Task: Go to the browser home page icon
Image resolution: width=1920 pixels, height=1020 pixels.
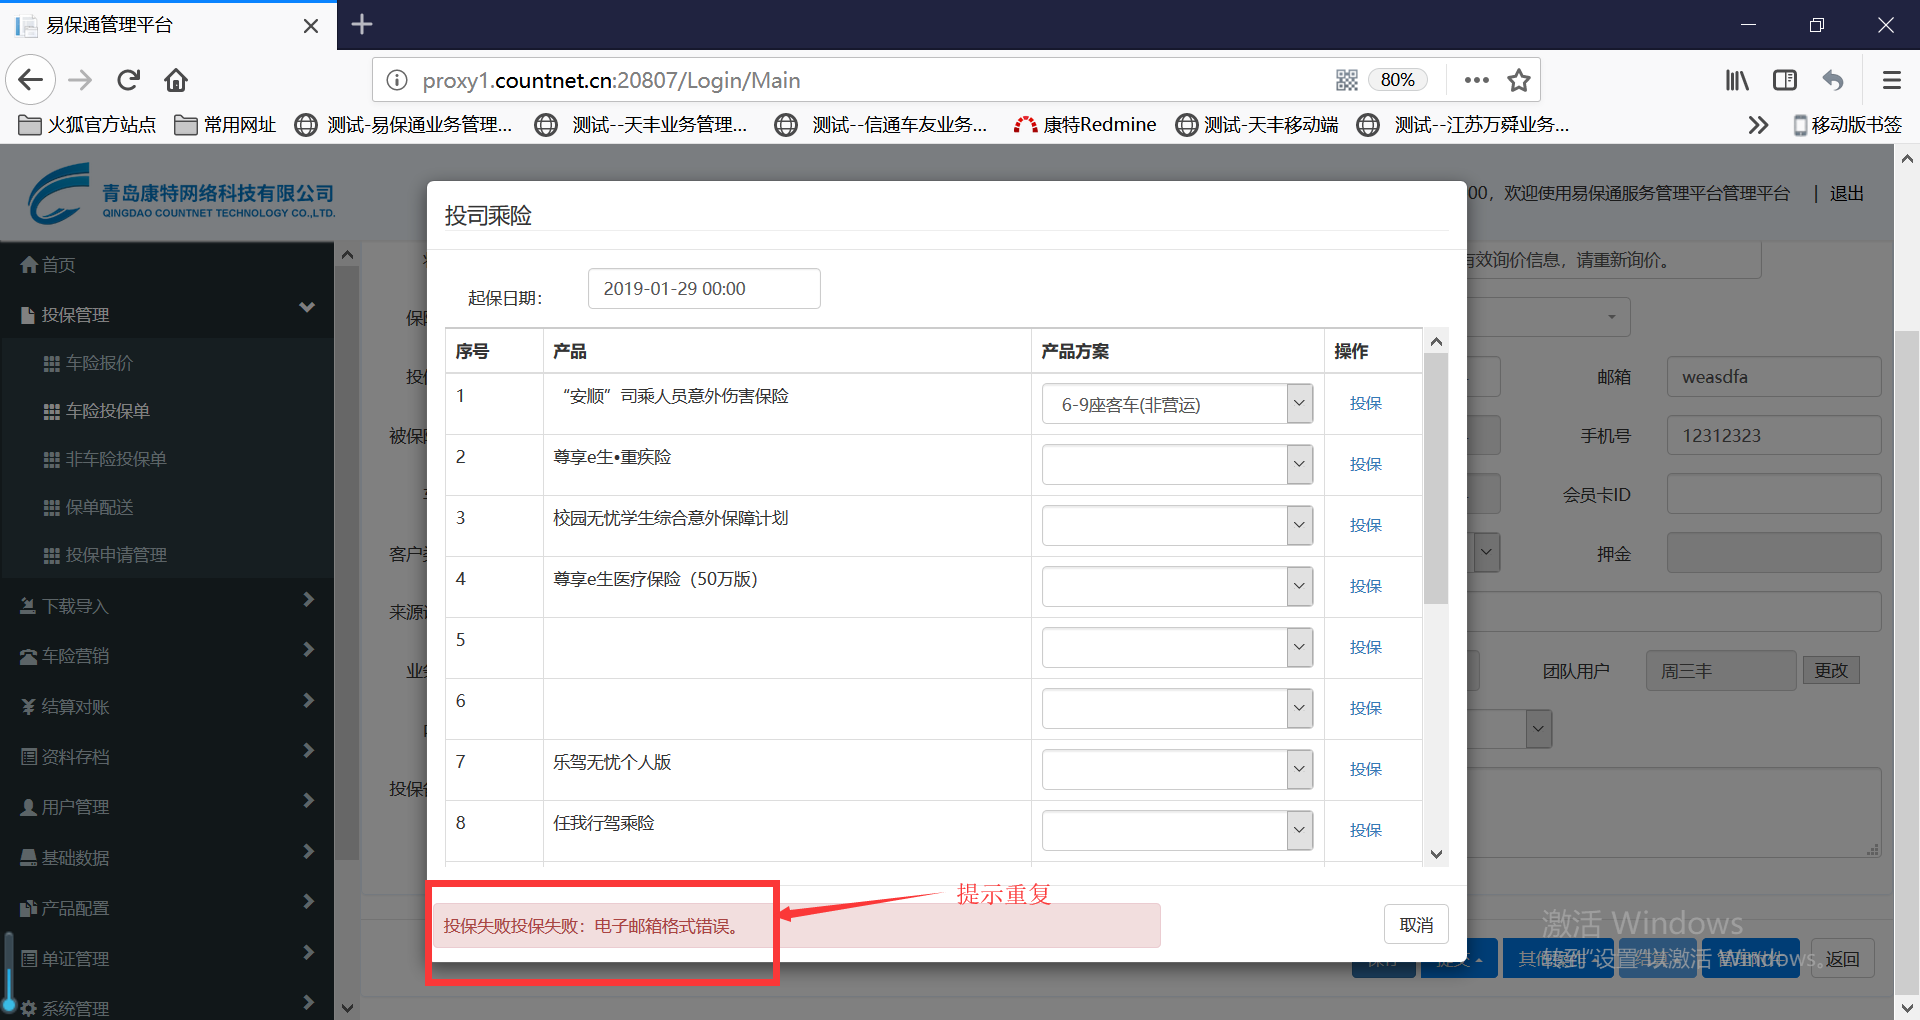Action: coord(176,80)
